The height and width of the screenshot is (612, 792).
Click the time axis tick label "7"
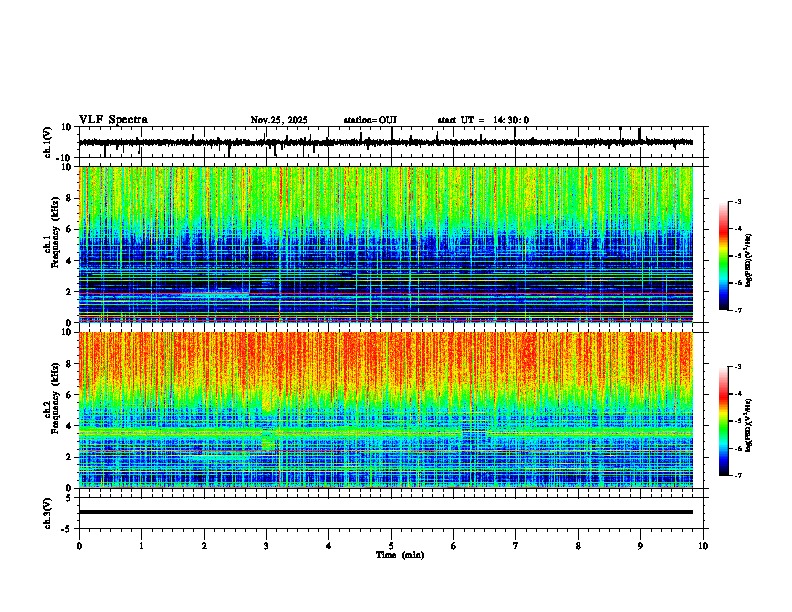click(516, 546)
